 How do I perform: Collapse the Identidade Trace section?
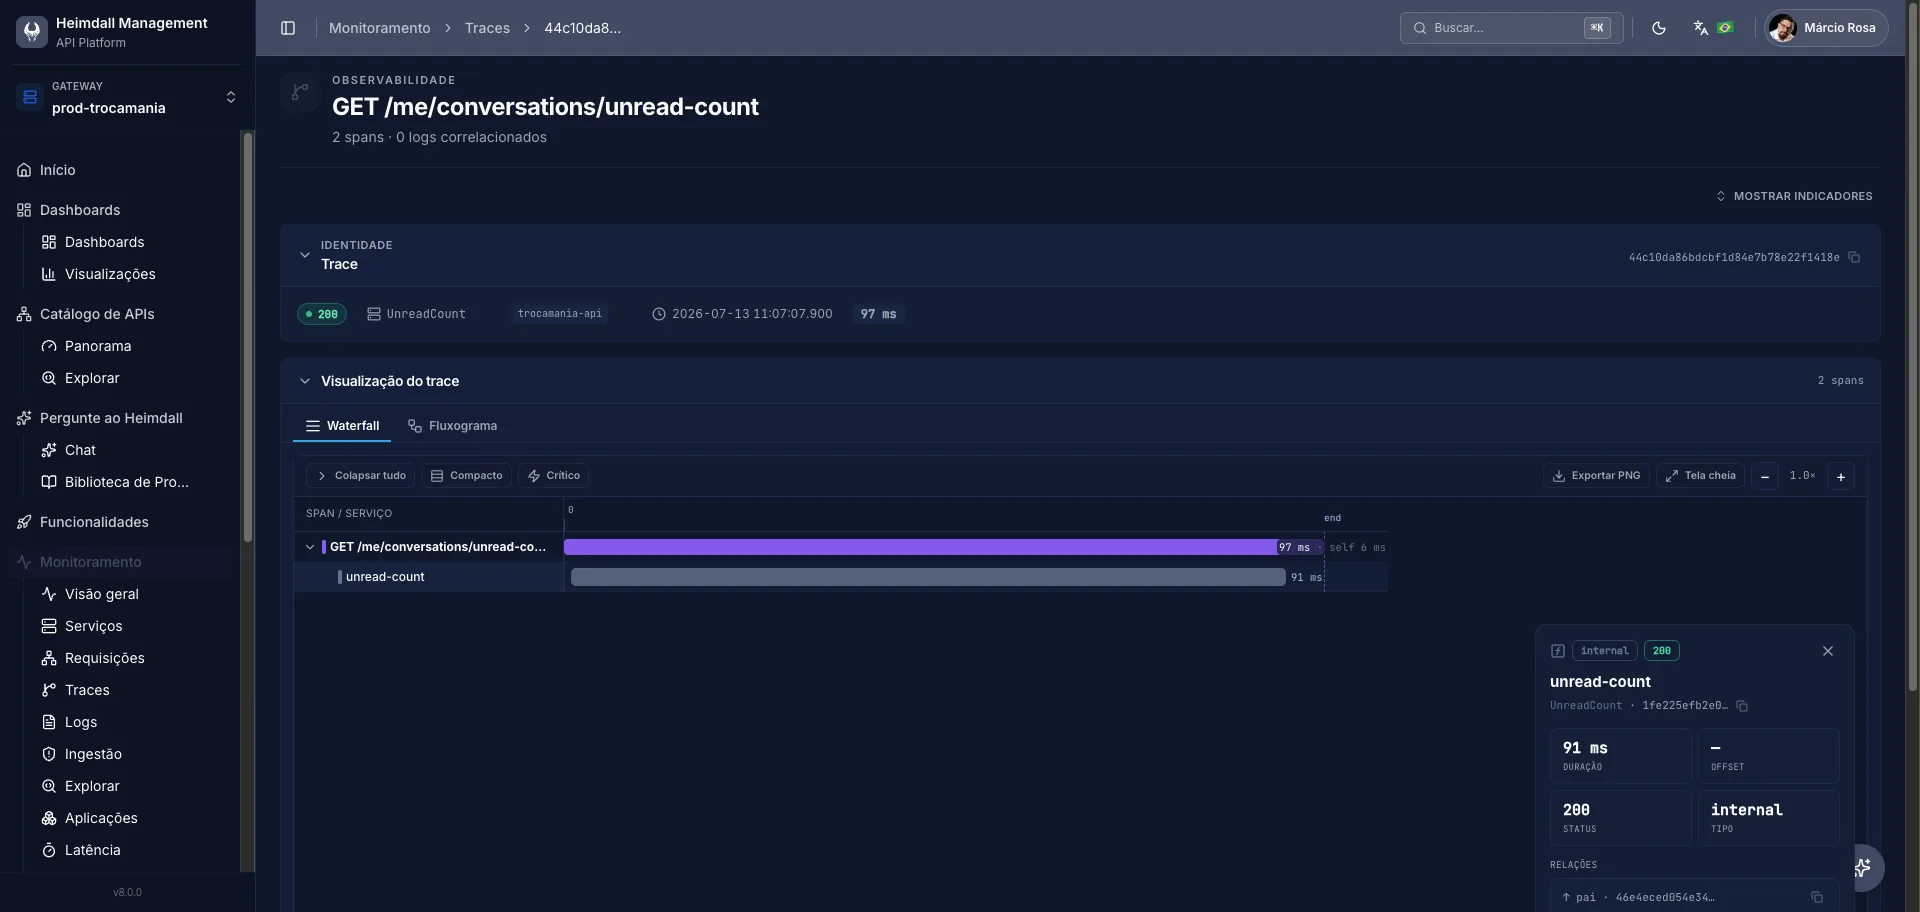click(305, 255)
